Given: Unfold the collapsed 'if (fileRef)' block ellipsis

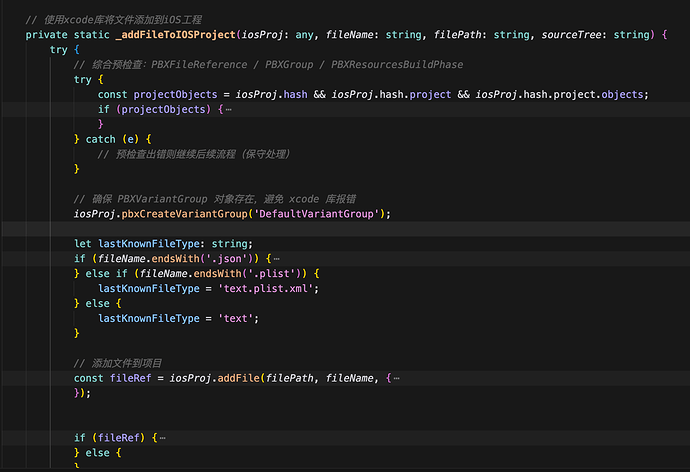Looking at the screenshot, I should (162, 438).
